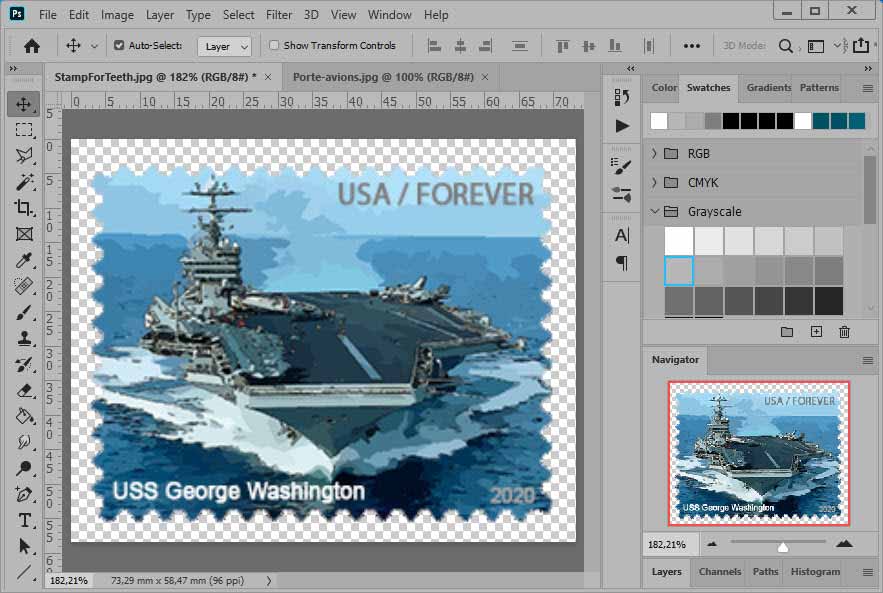
Task: Switch to the Porte-avions.jpg document tab
Action: click(x=383, y=77)
